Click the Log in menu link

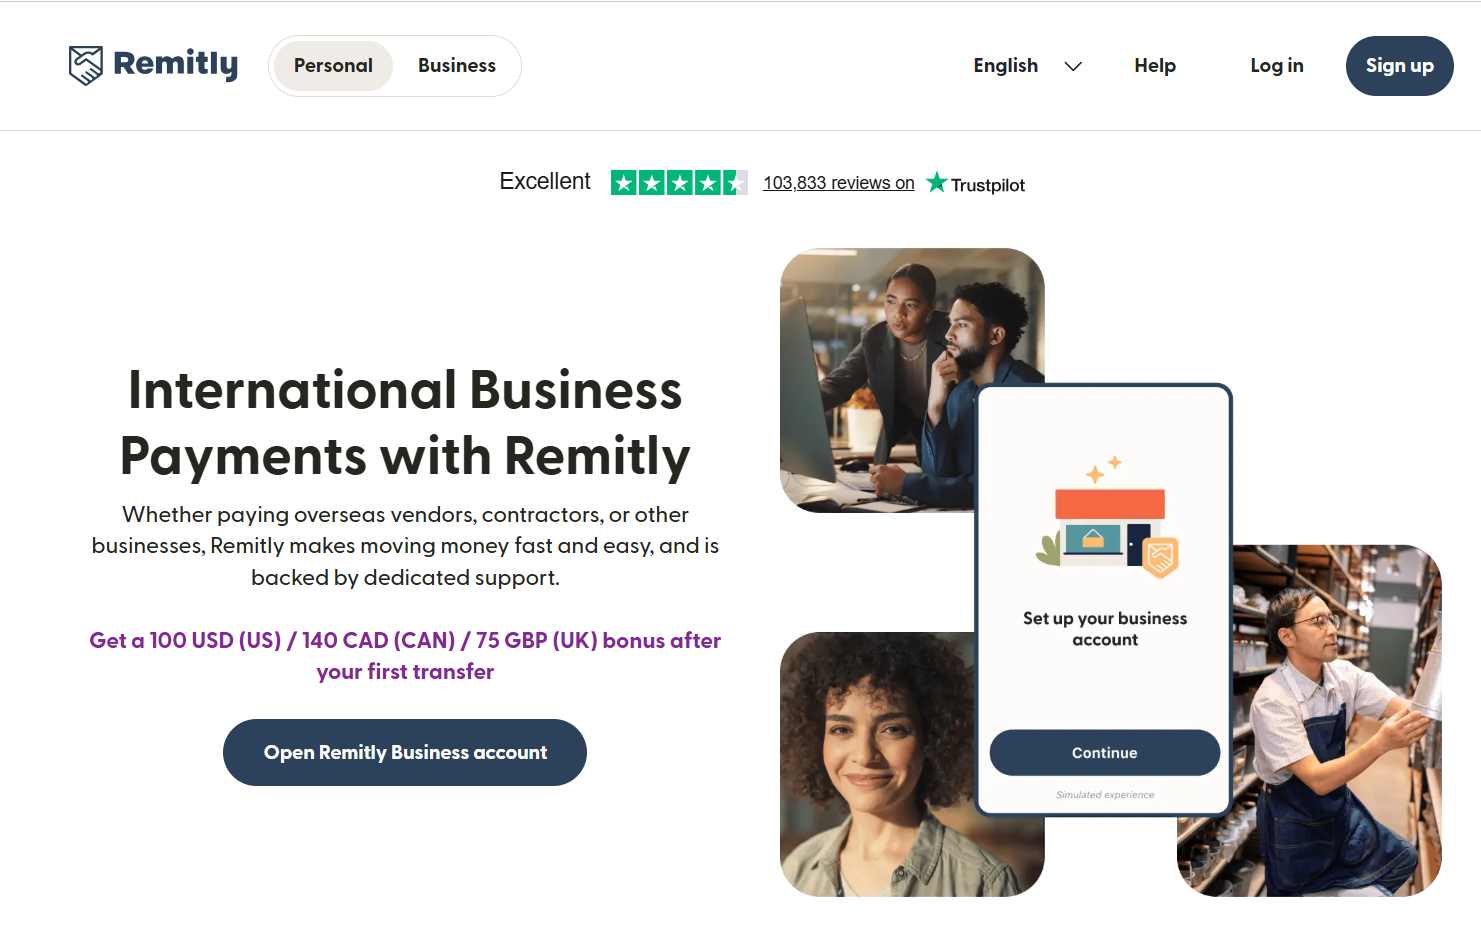pos(1276,66)
